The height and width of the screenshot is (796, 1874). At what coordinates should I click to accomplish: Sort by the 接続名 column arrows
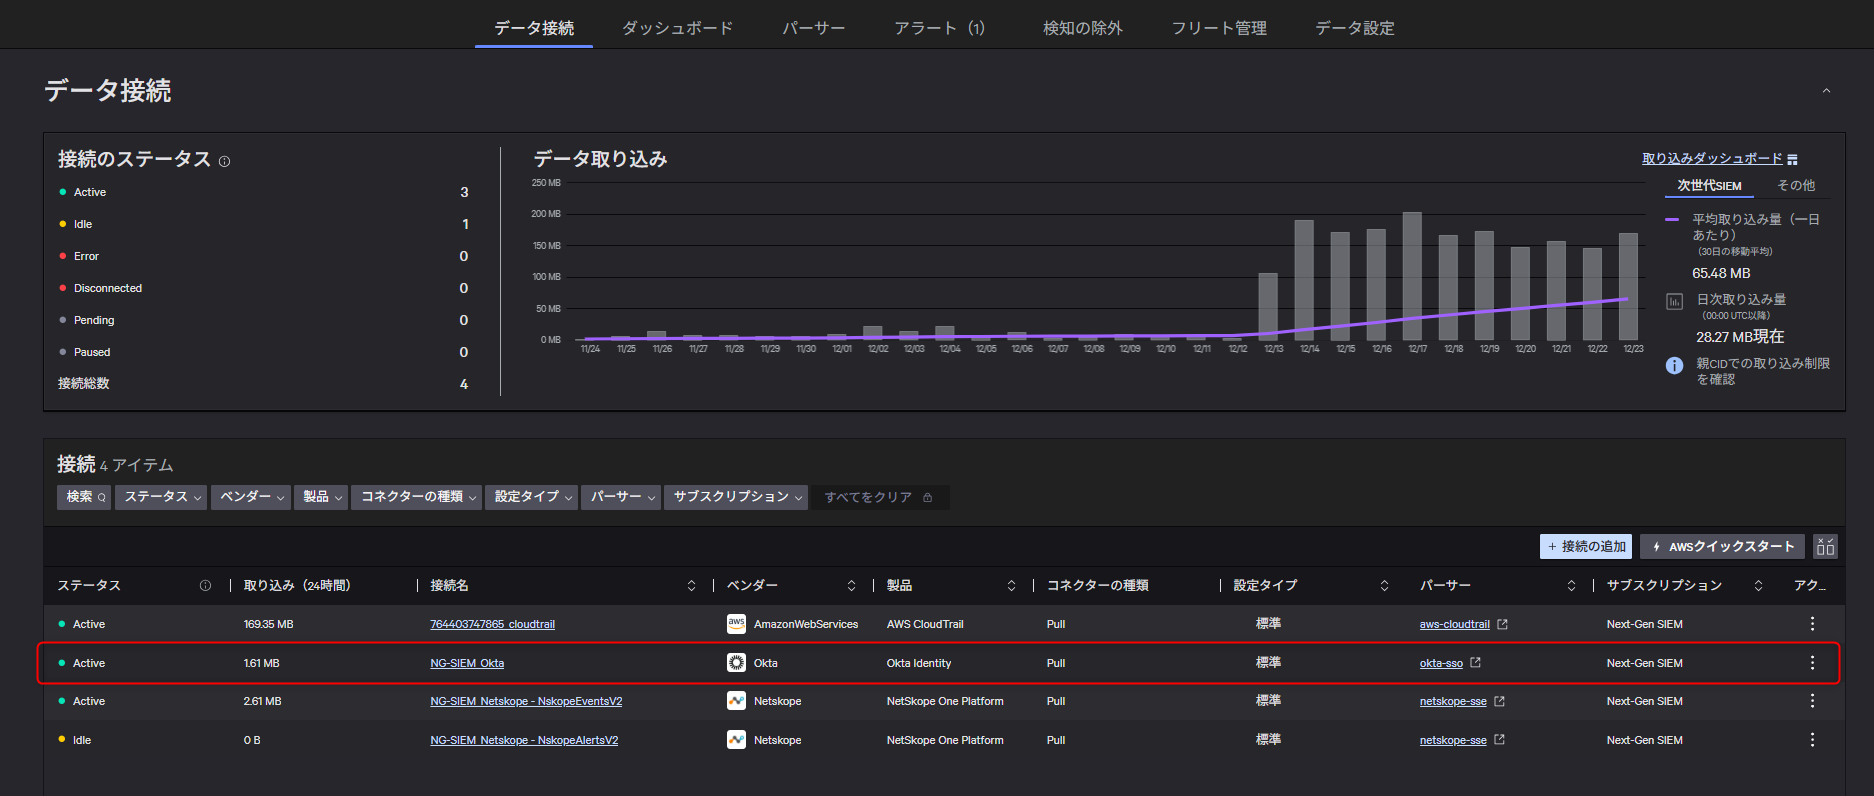[x=691, y=586]
